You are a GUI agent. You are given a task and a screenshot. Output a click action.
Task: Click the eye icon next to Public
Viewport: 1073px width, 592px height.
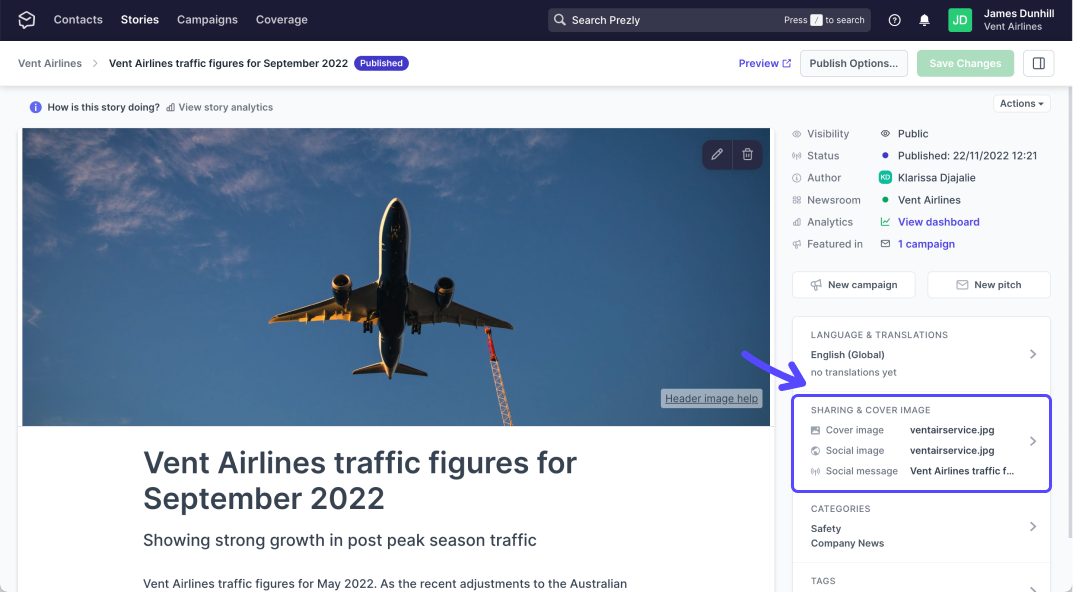[x=885, y=133]
